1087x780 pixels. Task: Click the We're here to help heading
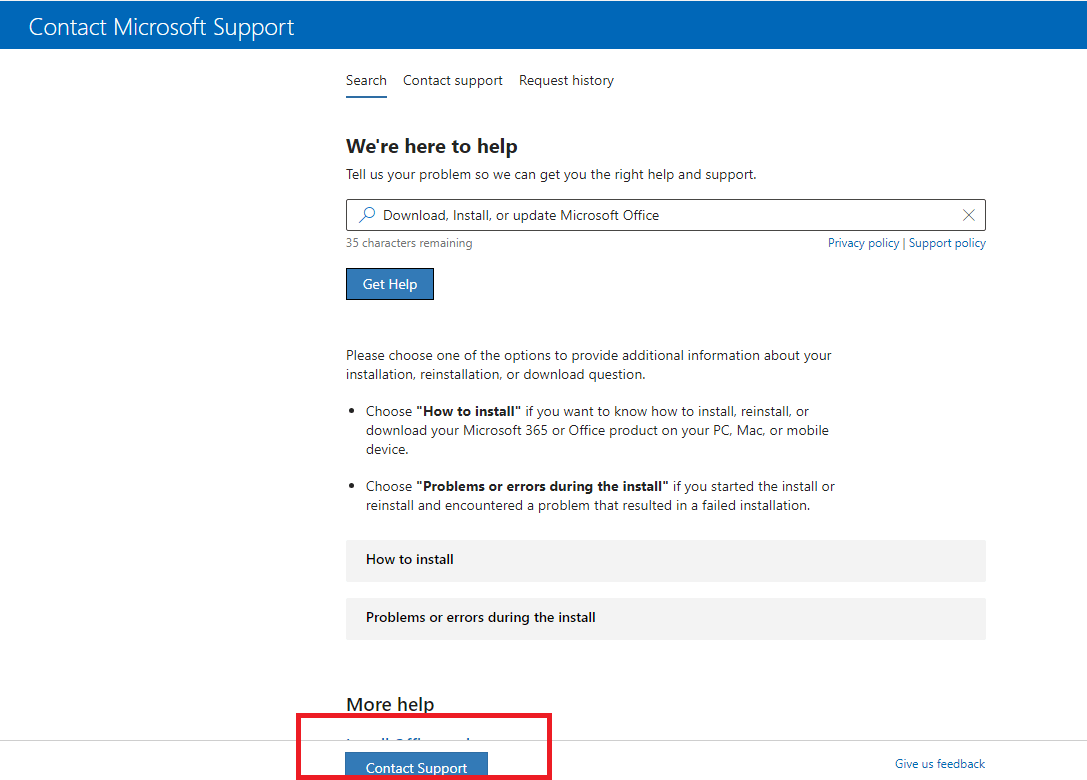[432, 146]
